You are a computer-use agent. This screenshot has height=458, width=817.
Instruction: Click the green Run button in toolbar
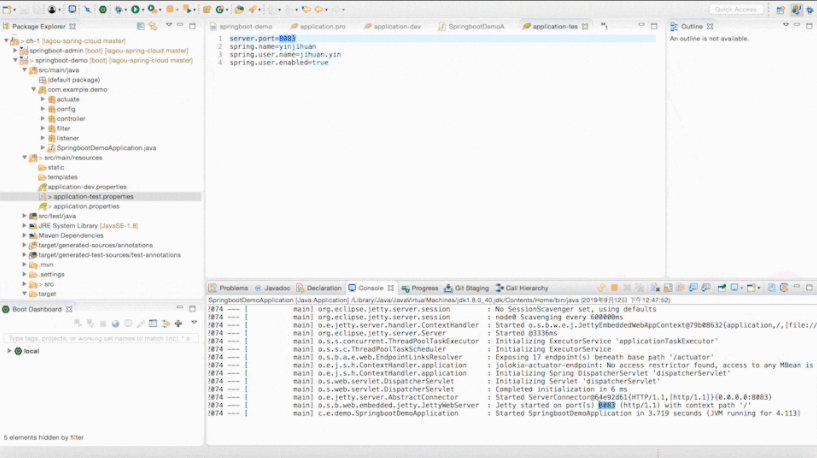[x=135, y=9]
